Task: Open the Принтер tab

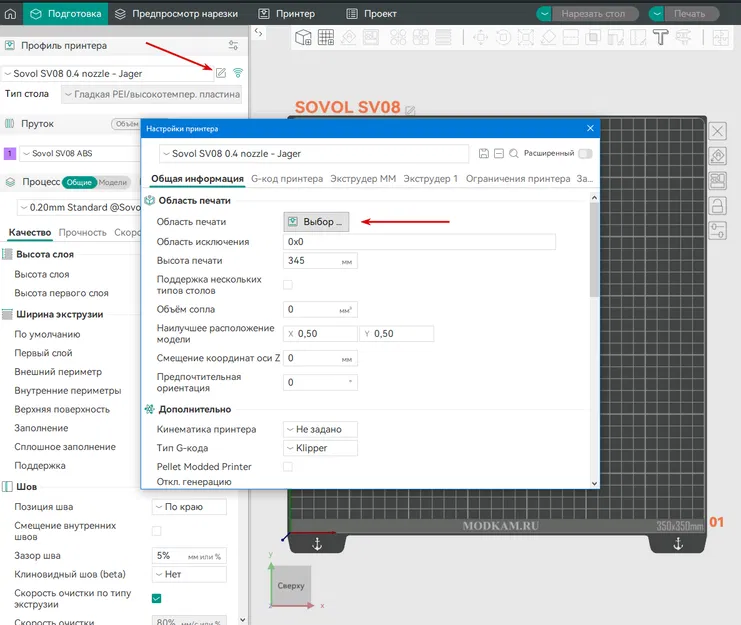Action: click(287, 14)
